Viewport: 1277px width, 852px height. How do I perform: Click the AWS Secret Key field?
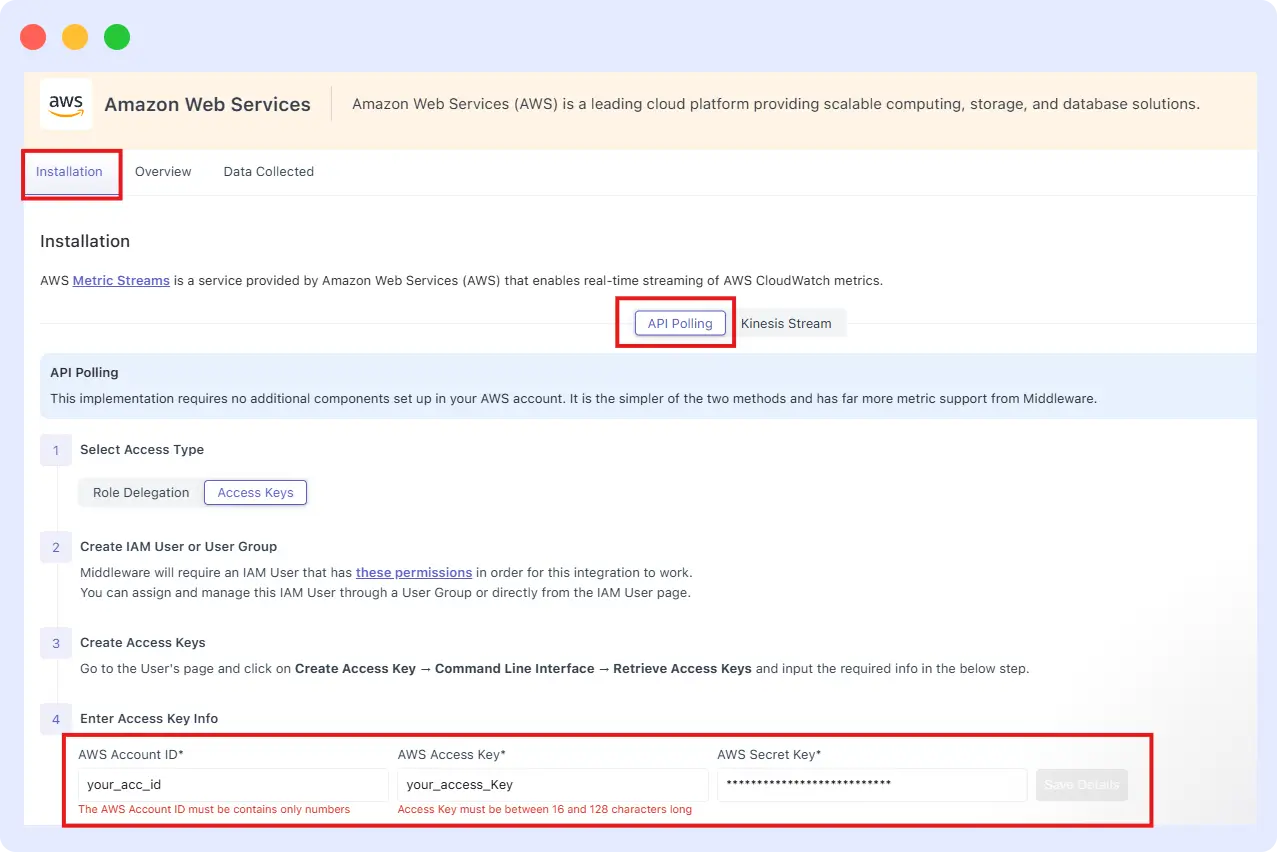tap(872, 785)
